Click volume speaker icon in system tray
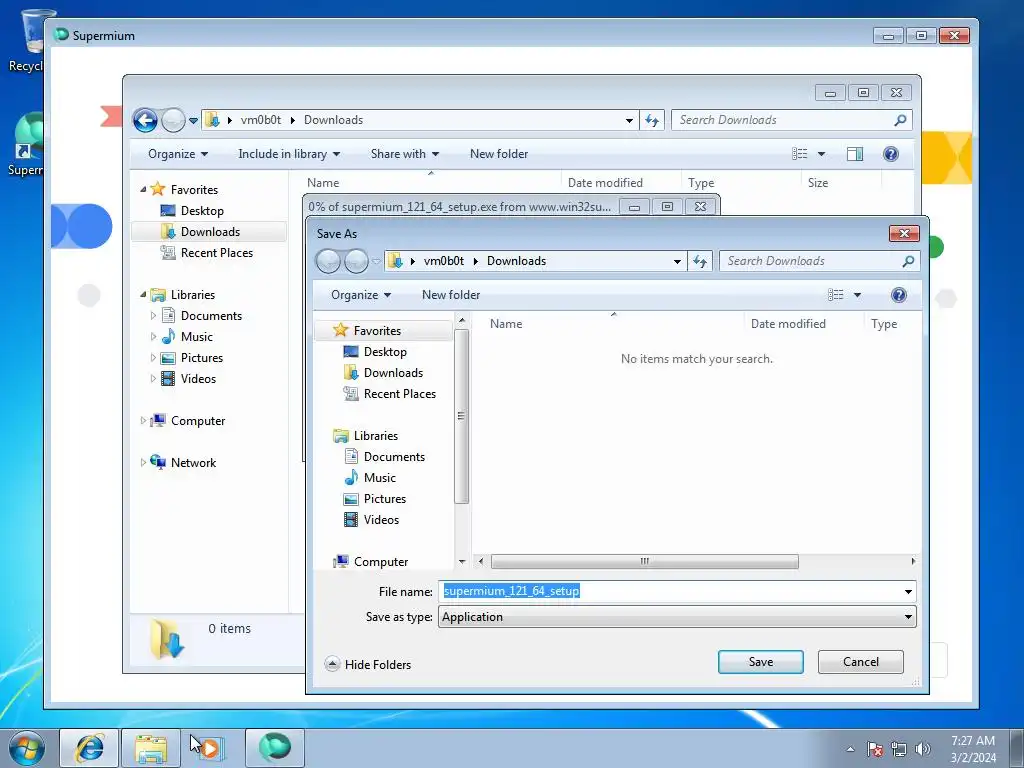The height and width of the screenshot is (768, 1024). pos(922,749)
